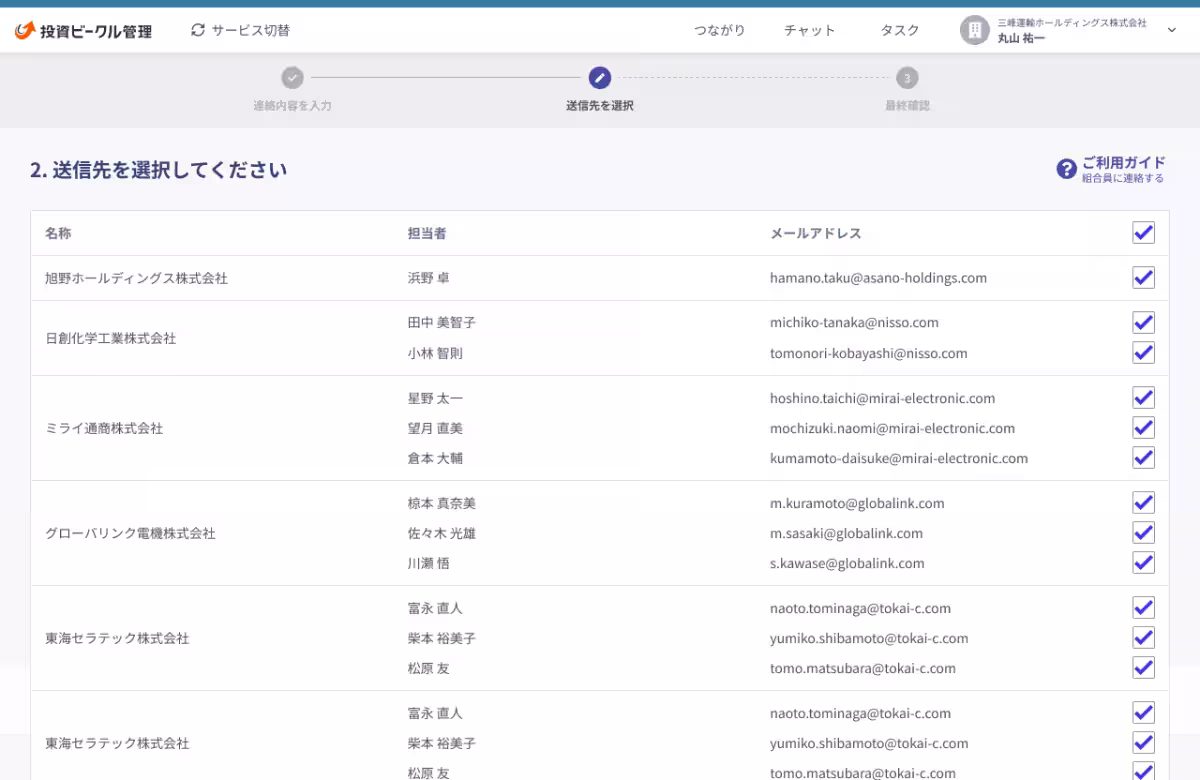This screenshot has height=780, width=1200.
Task: Uncheck hoshino.taichi@mirai-electronic.com checkbox
Action: 1143,398
